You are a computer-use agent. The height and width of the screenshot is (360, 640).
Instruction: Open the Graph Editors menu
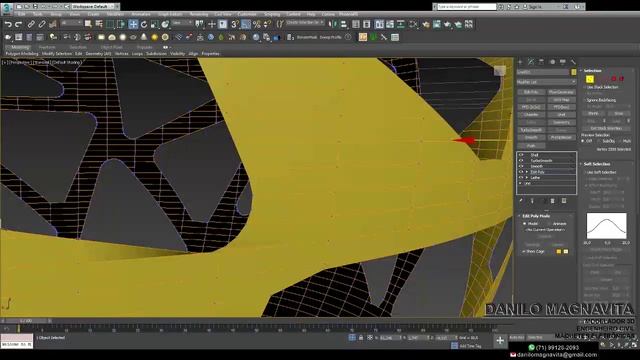point(170,14)
